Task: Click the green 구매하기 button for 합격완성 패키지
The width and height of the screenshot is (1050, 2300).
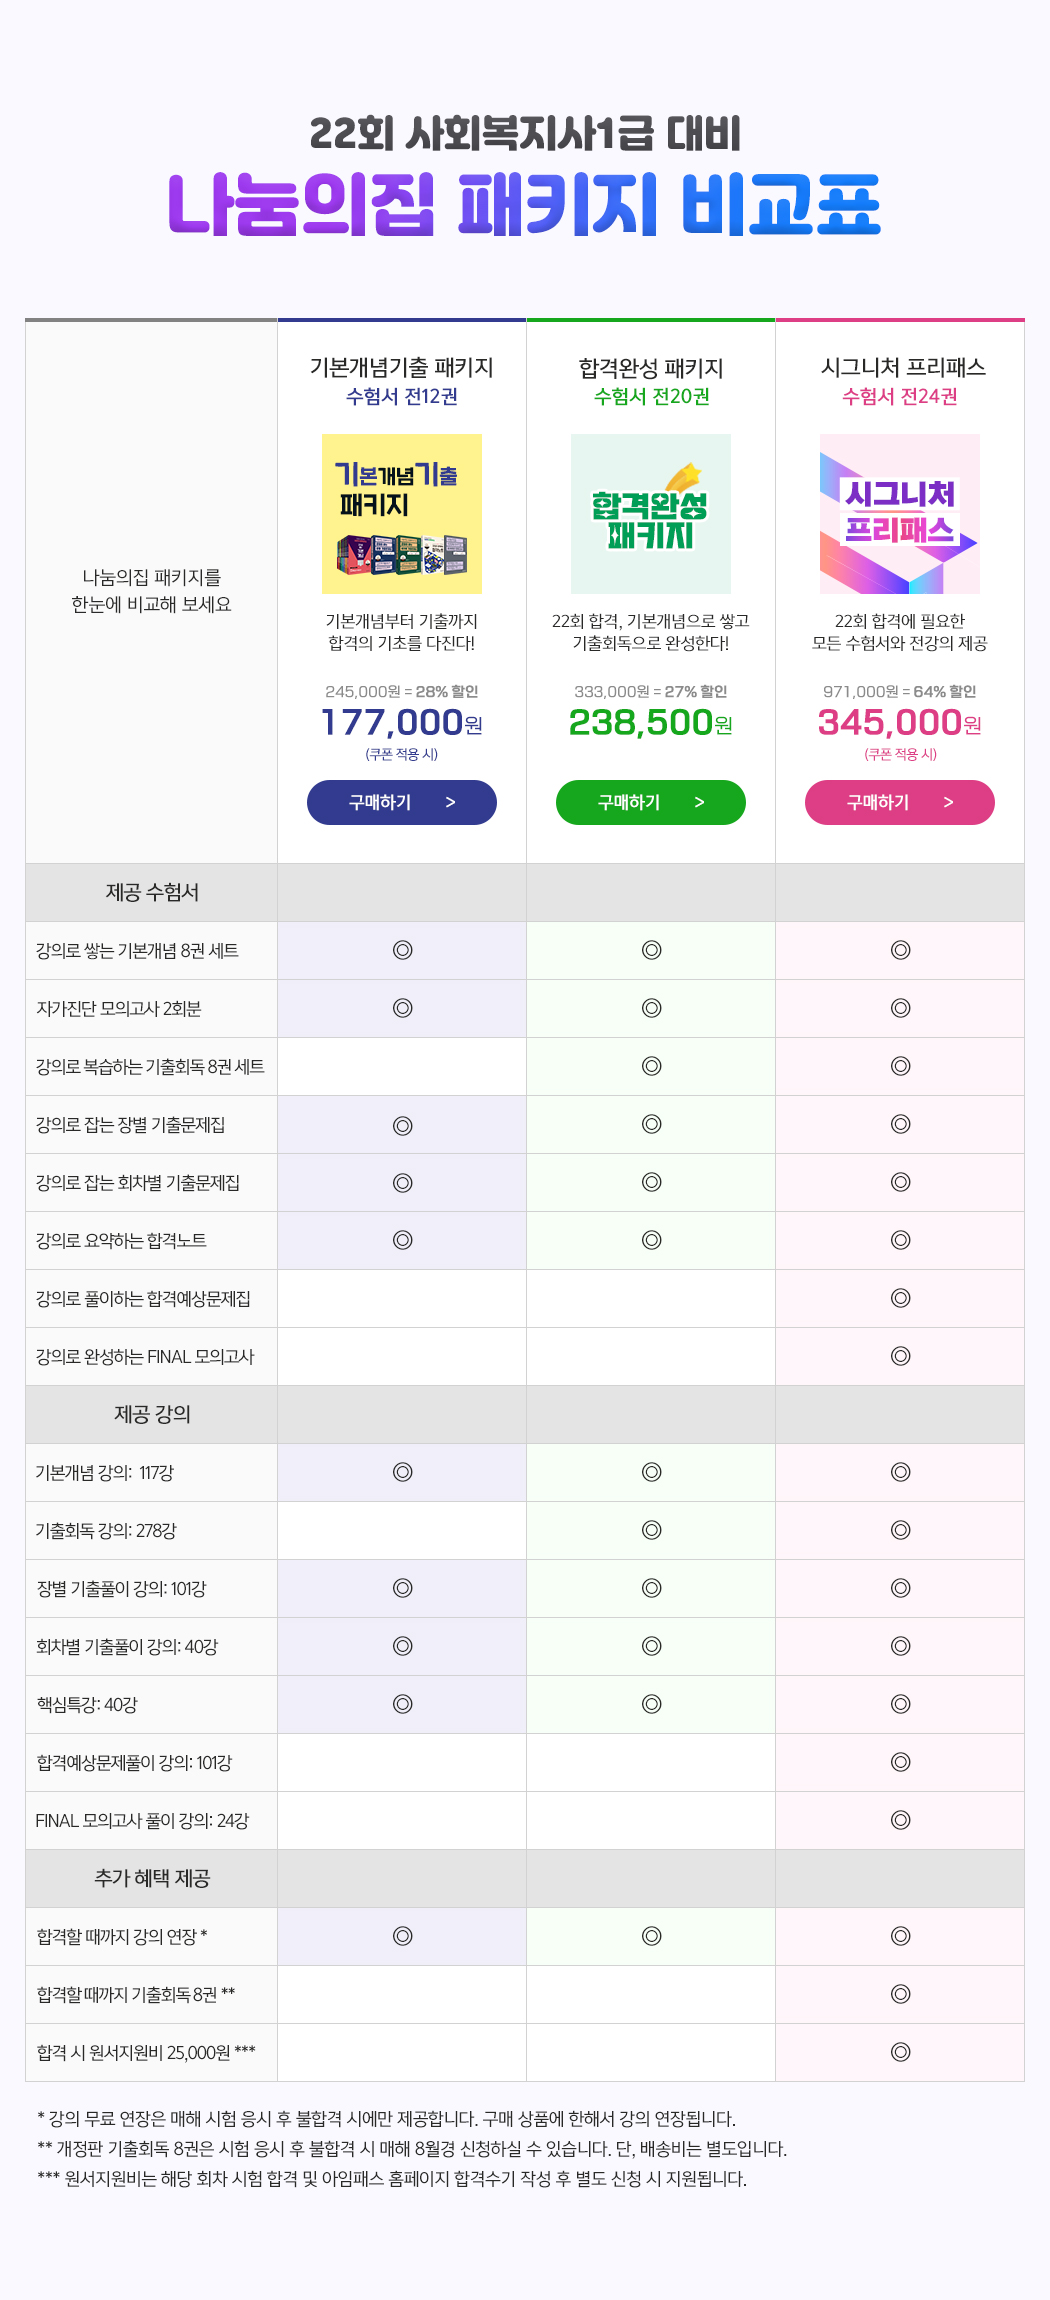Action: coord(651,802)
